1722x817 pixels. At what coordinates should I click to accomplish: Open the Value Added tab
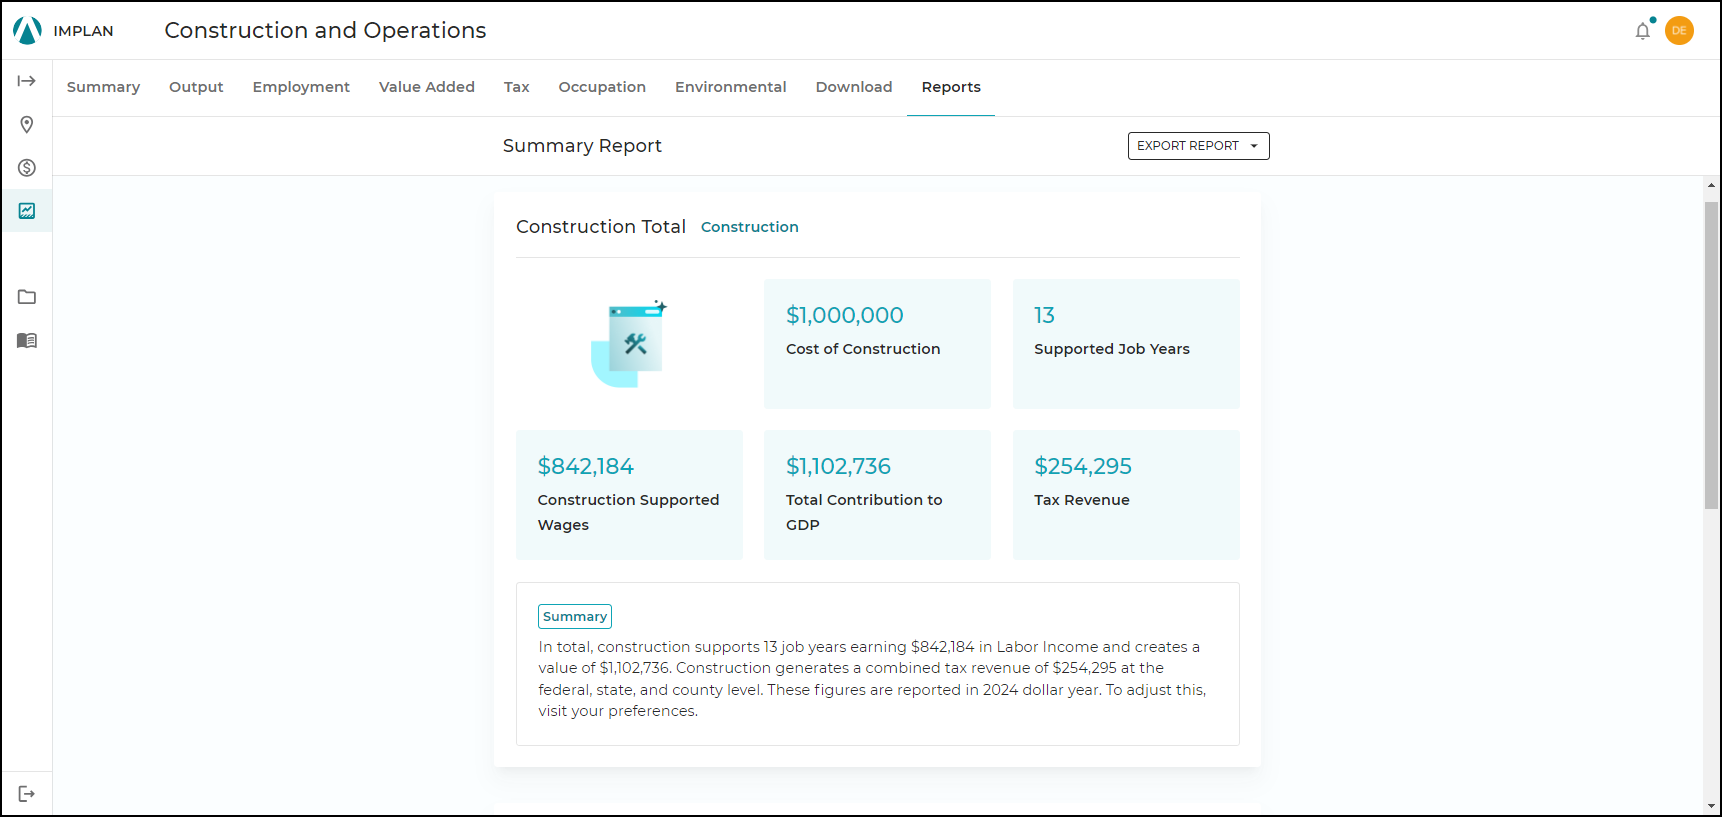[427, 87]
